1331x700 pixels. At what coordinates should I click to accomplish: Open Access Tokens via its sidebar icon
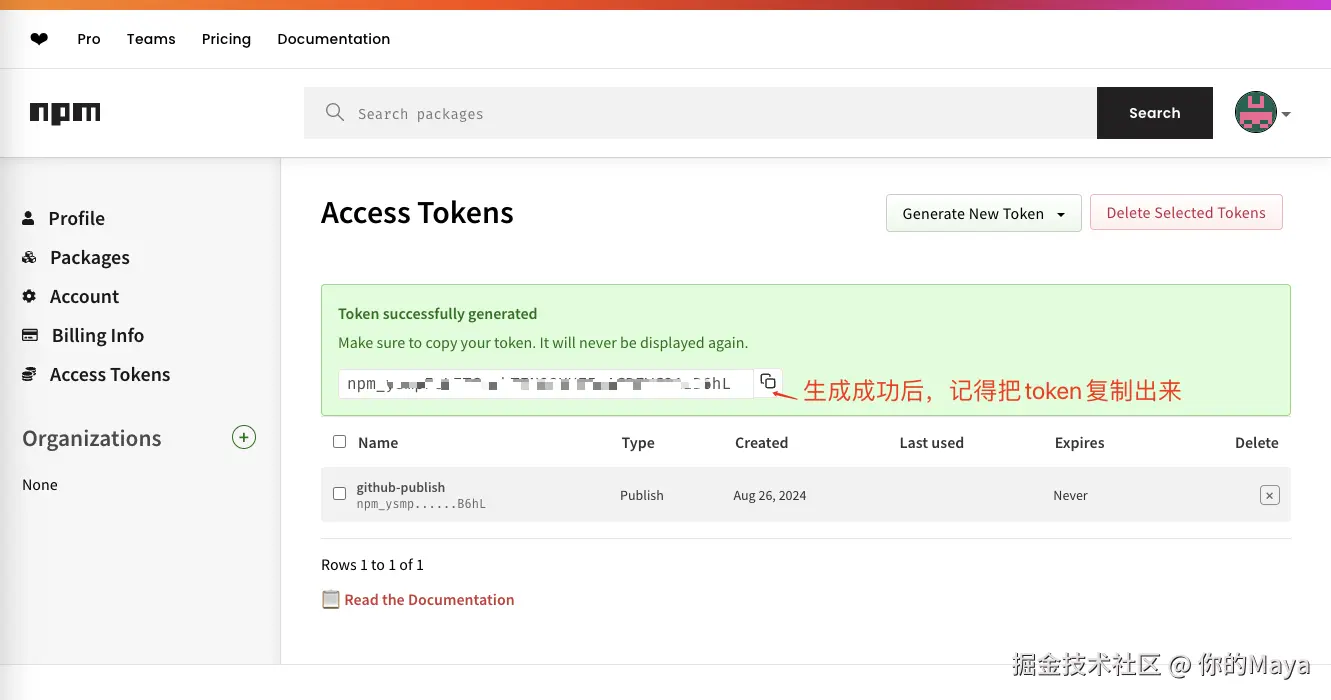tap(28, 374)
